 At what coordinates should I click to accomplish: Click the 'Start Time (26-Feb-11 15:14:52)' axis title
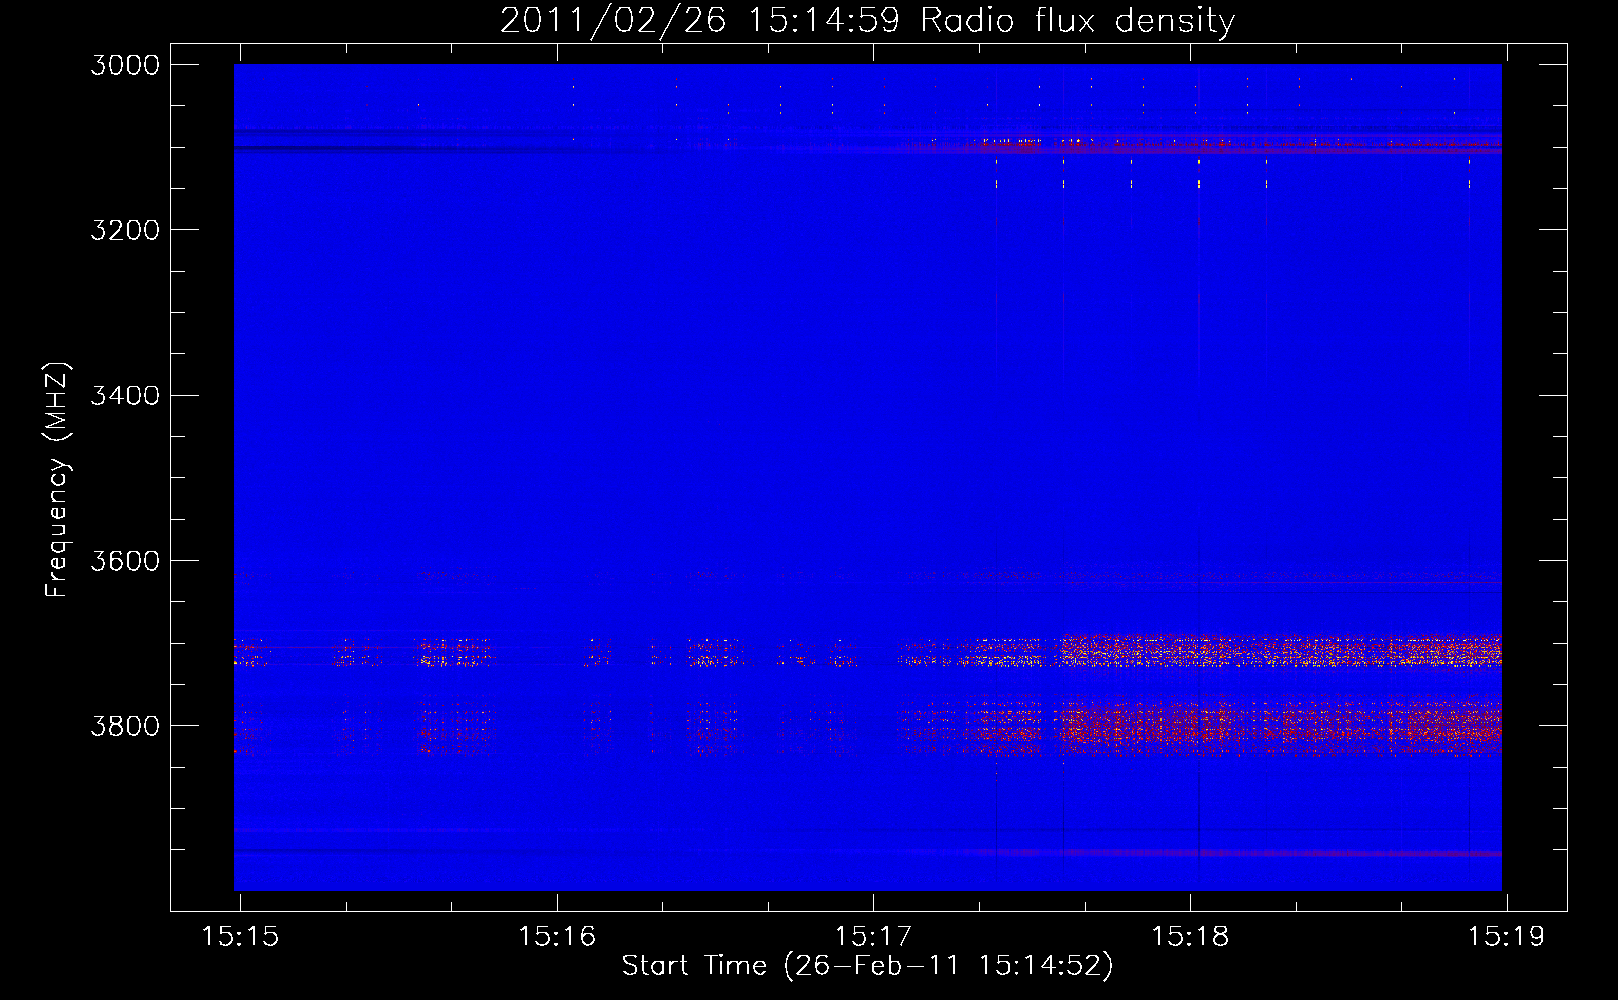pos(867,966)
